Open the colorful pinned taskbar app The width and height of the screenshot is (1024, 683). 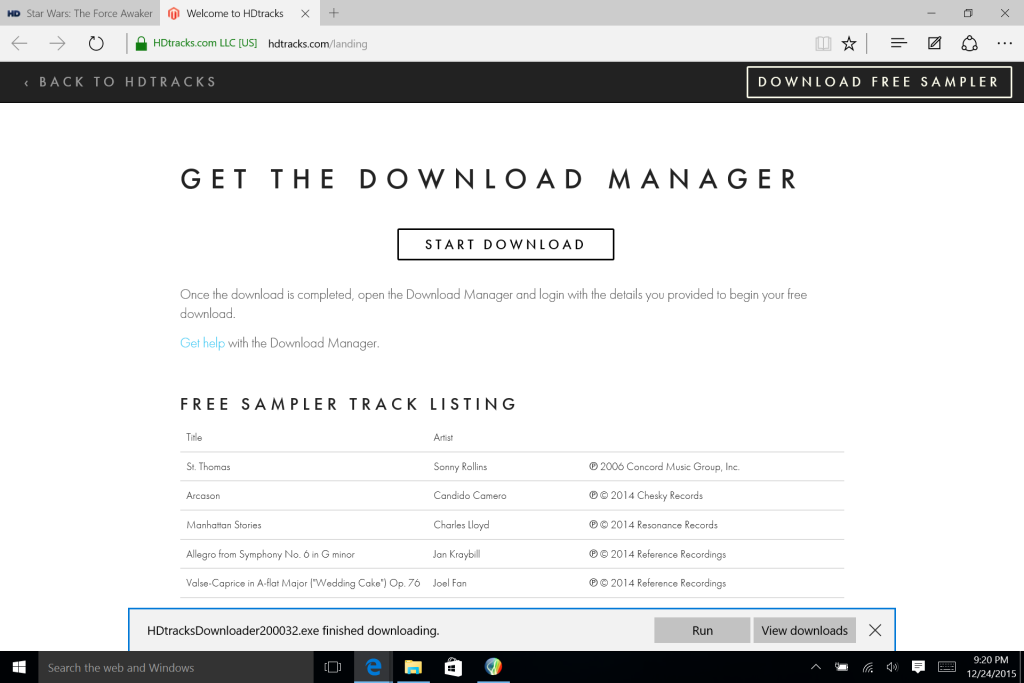[x=493, y=667]
